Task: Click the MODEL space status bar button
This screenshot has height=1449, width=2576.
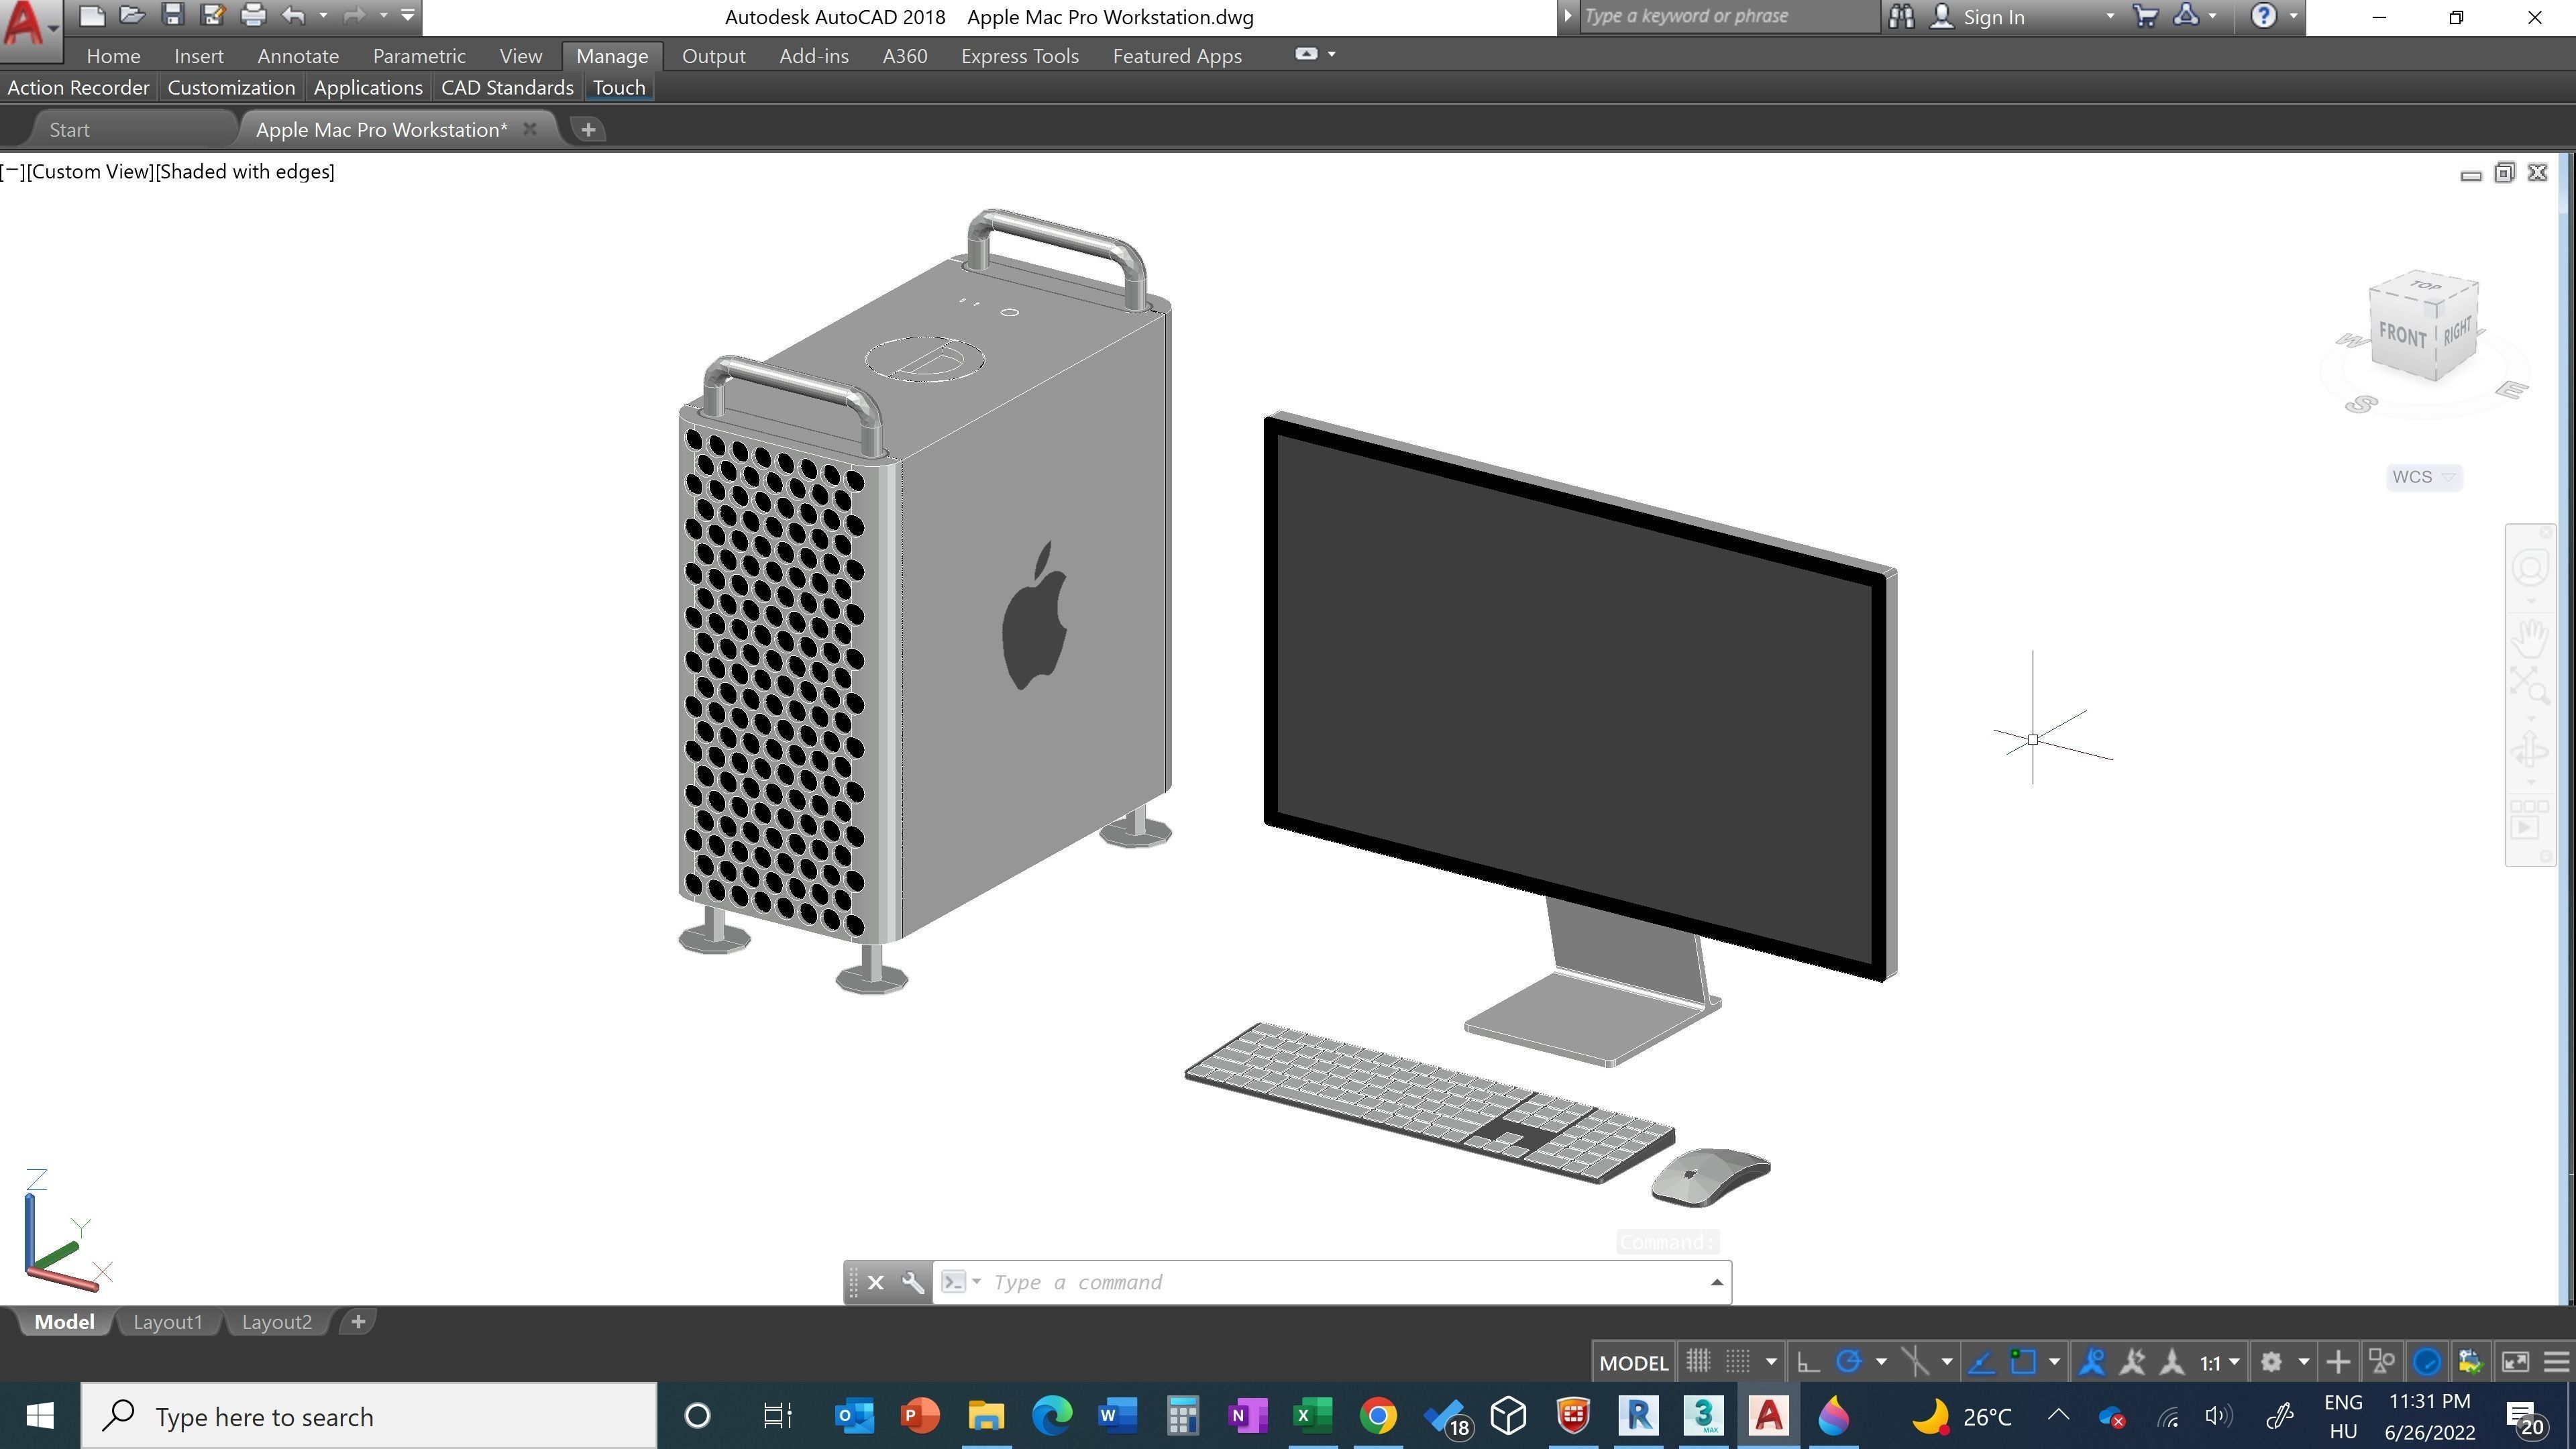Action: click(1633, 1363)
